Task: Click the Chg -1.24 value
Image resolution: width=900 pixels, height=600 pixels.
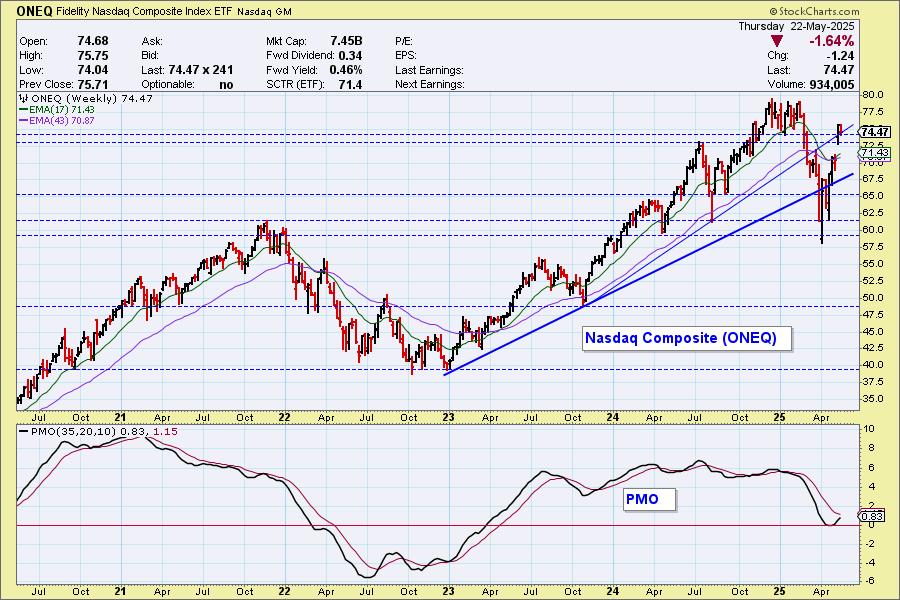Action: pos(840,56)
